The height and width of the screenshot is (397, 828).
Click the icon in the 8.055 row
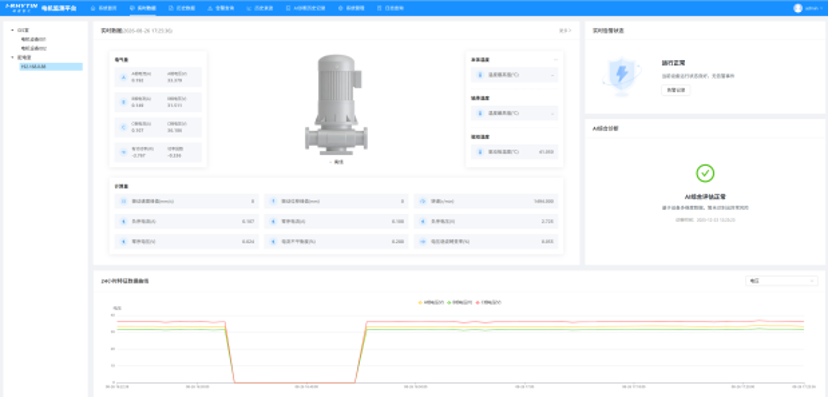point(422,241)
